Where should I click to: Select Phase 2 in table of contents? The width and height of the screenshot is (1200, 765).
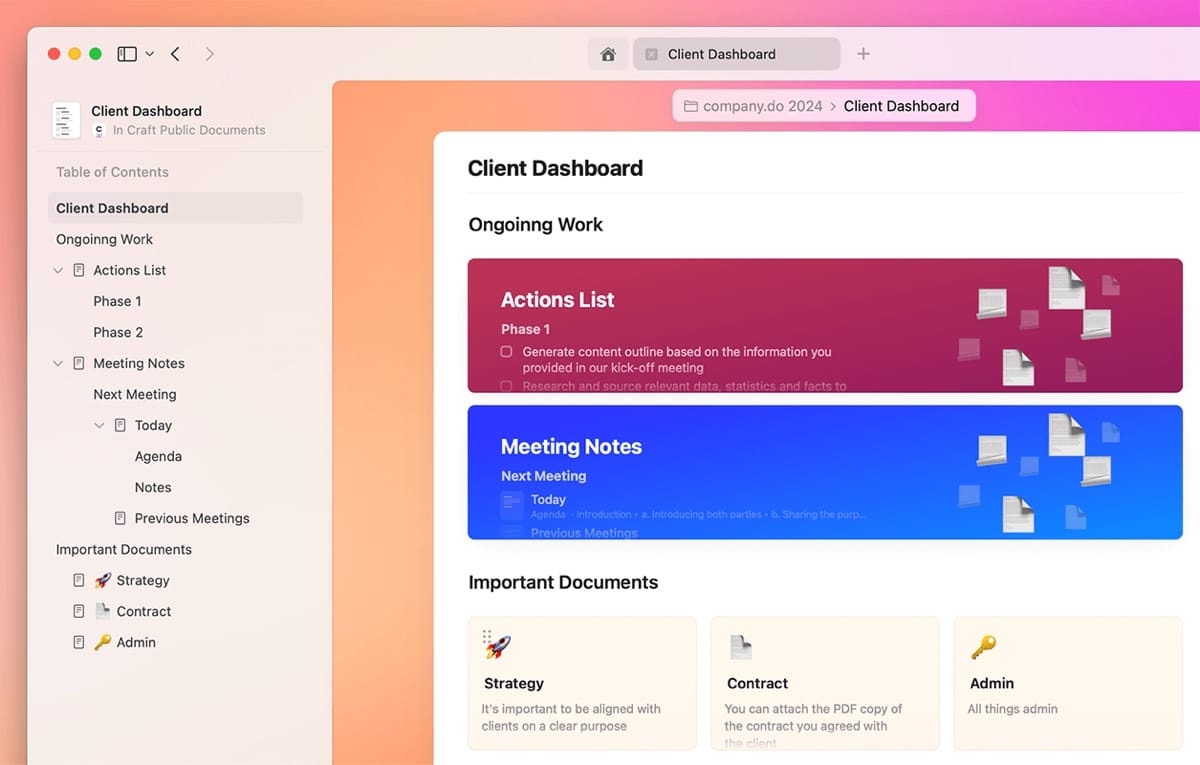pyautogui.click(x=118, y=332)
